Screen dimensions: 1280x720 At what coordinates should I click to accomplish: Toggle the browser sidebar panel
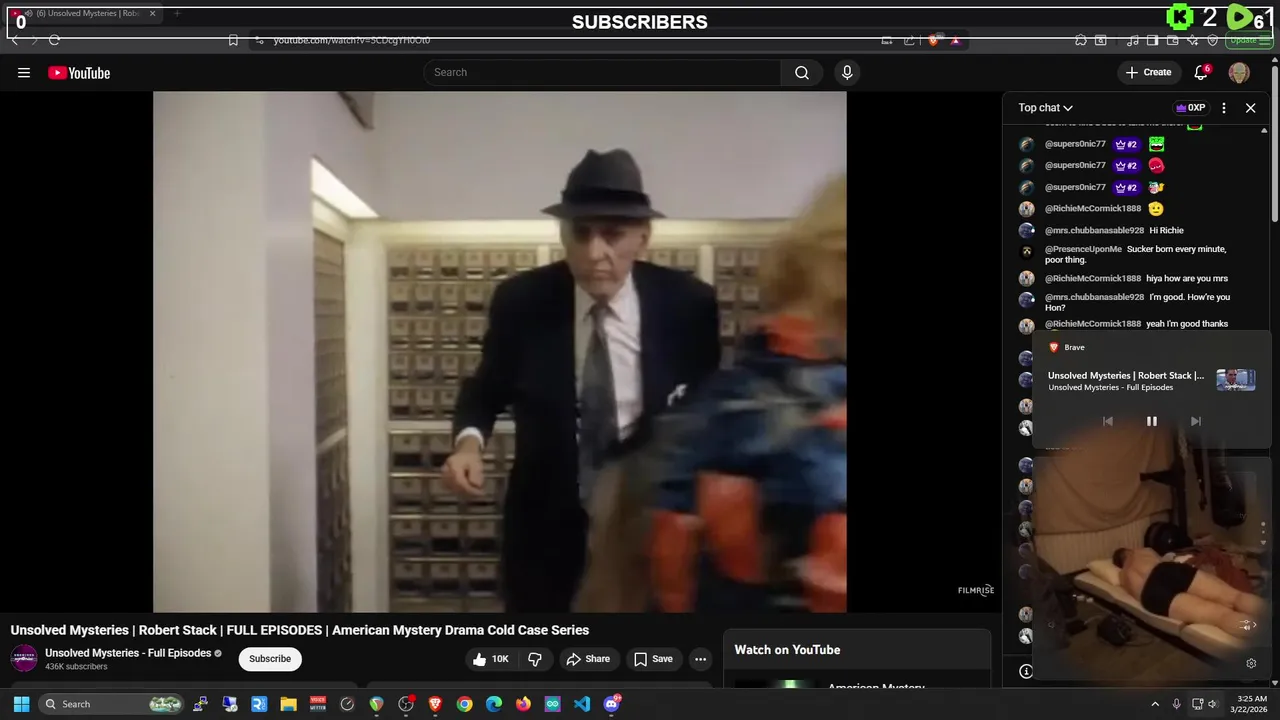point(1153,40)
